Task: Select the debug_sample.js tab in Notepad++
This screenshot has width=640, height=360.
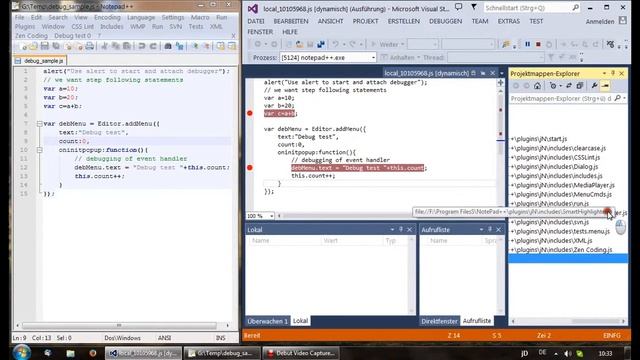Action: (x=40, y=61)
